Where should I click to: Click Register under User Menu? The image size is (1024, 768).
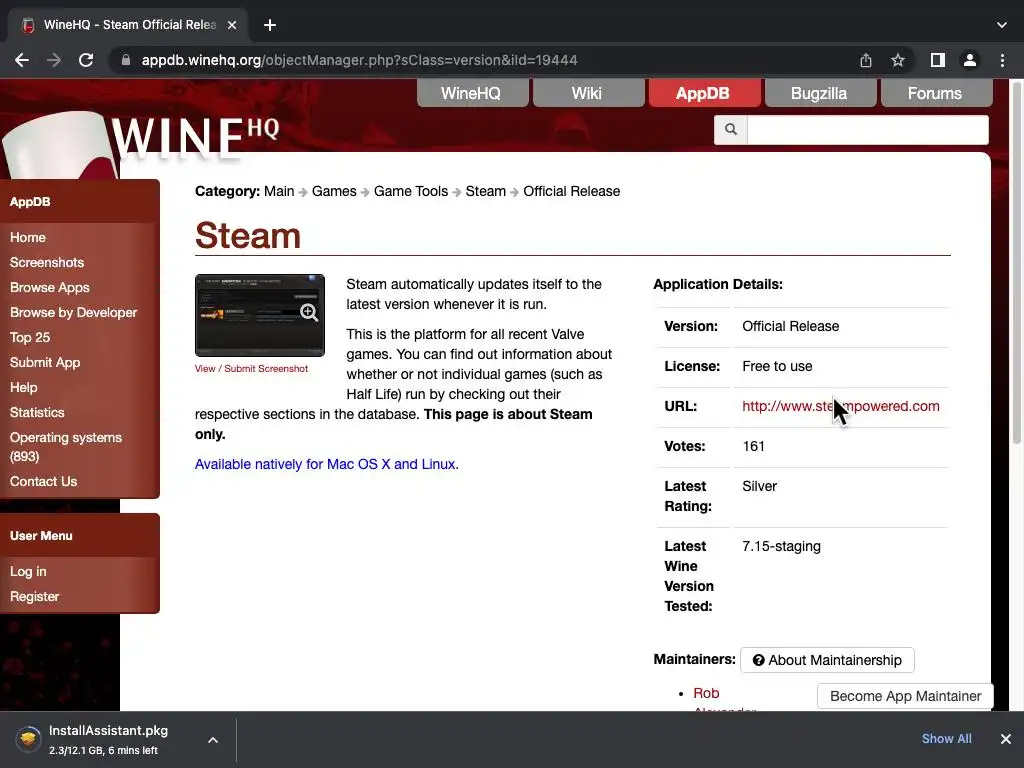tap(34, 596)
